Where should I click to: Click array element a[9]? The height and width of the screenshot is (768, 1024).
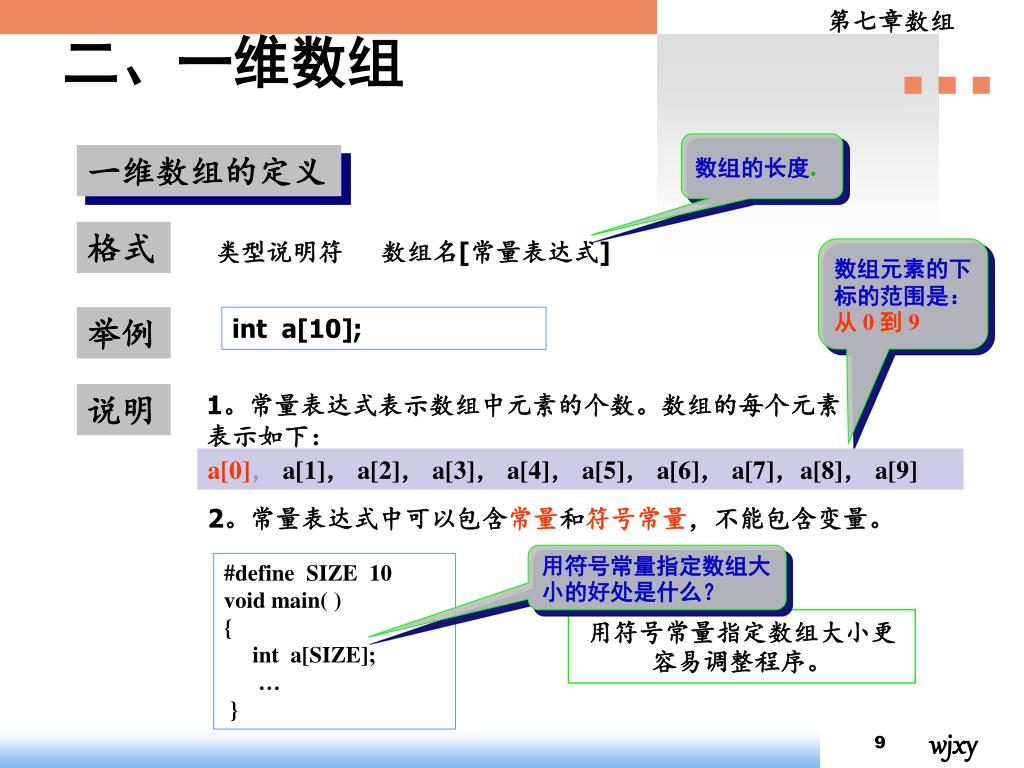(x=896, y=470)
